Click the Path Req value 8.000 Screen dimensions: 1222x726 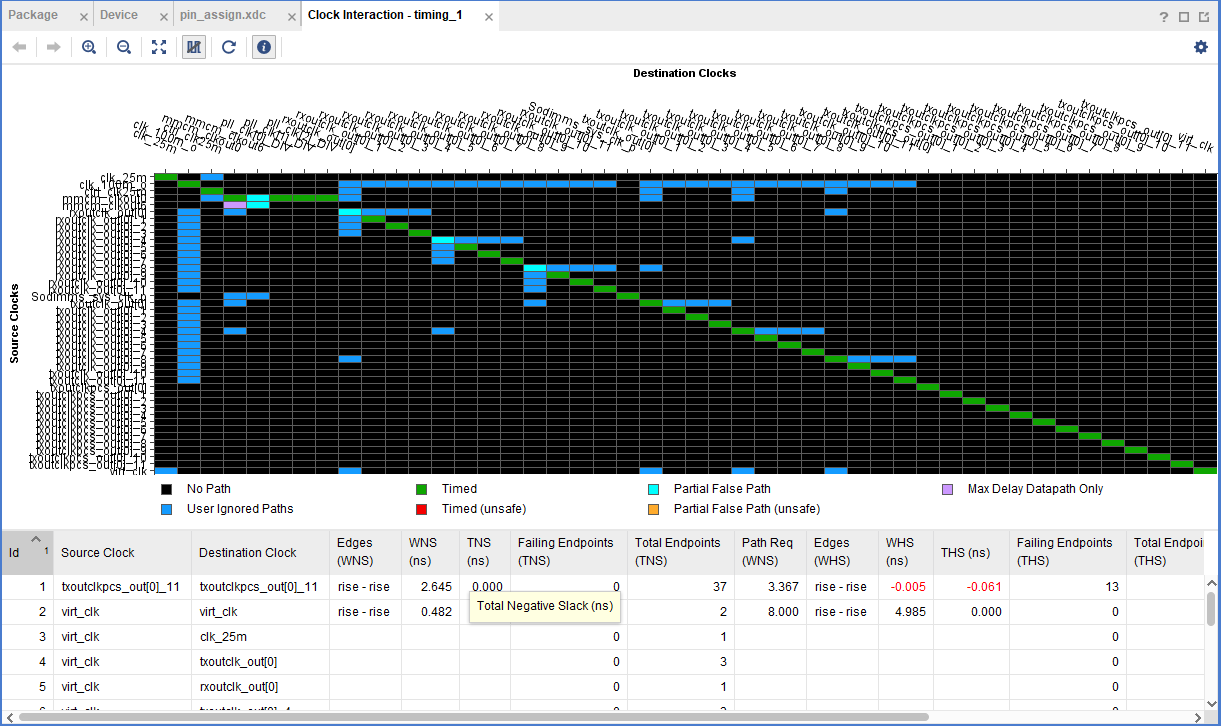[x=783, y=612]
